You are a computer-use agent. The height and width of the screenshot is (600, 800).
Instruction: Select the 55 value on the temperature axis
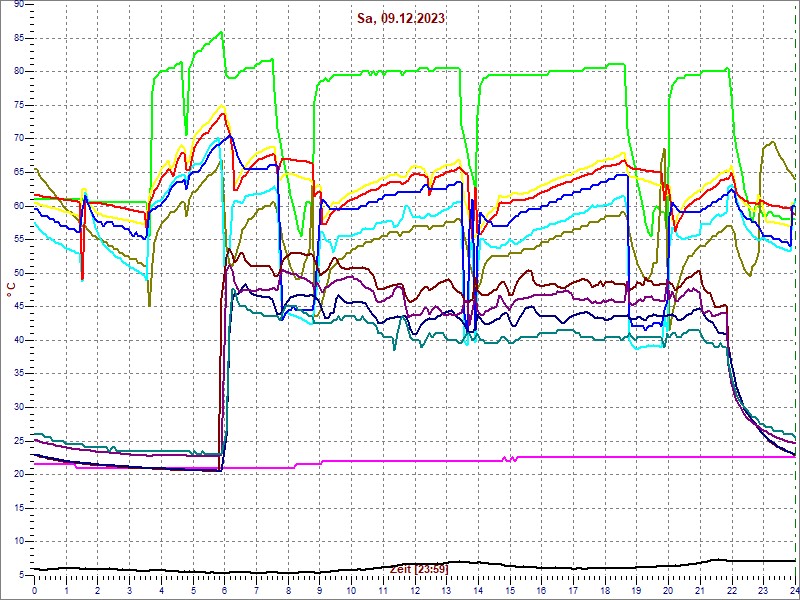pyautogui.click(x=20, y=240)
